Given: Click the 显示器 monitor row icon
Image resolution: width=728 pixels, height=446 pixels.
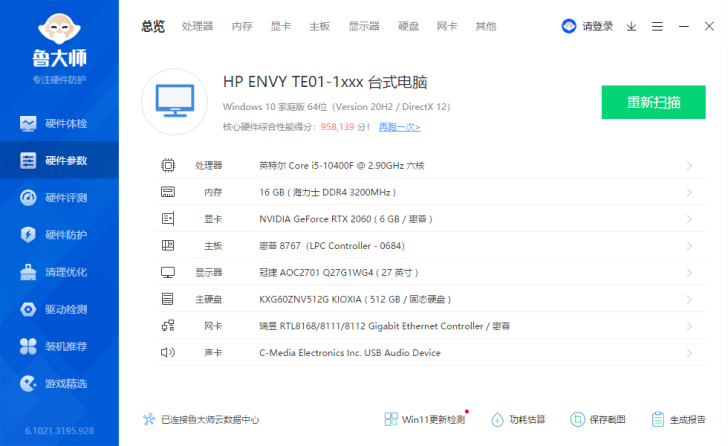Looking at the screenshot, I should coord(168,272).
